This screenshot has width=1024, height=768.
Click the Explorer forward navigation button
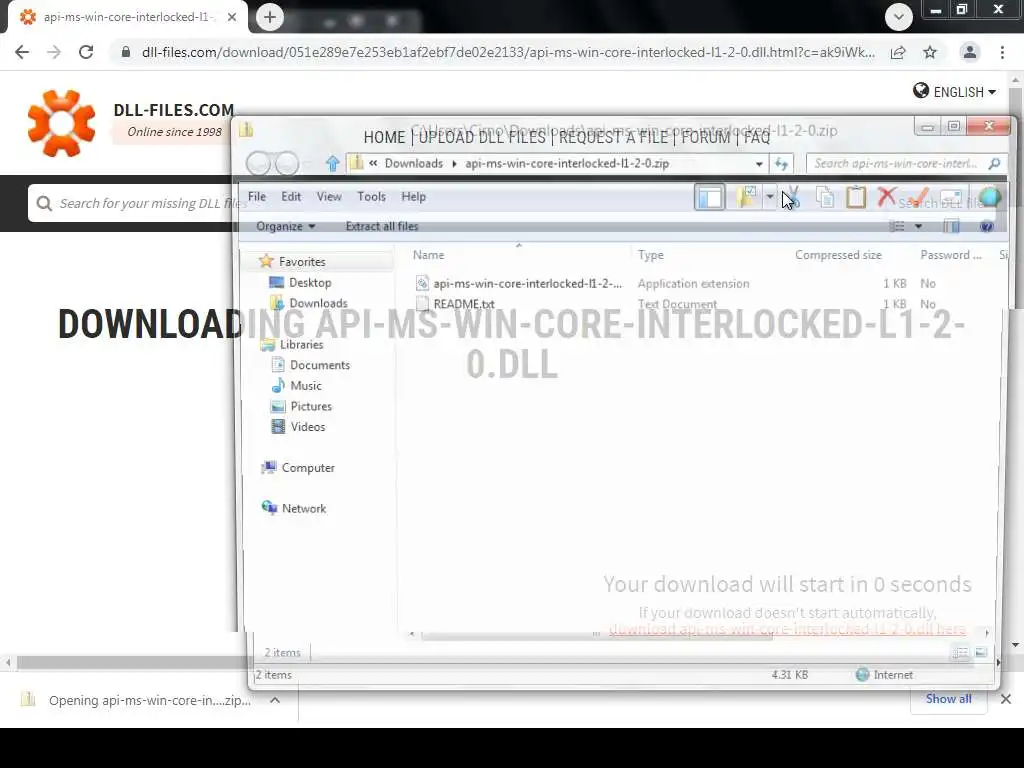pyautogui.click(x=287, y=163)
